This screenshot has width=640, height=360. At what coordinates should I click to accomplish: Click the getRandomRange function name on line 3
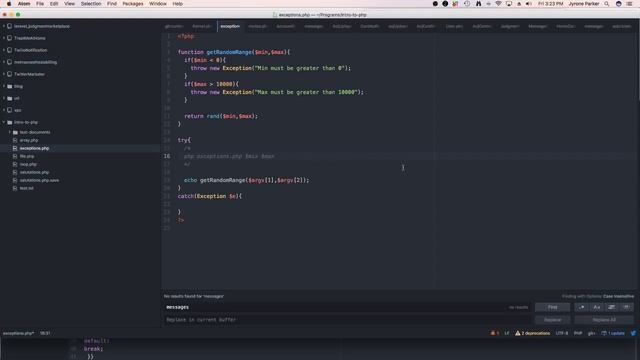click(x=229, y=52)
